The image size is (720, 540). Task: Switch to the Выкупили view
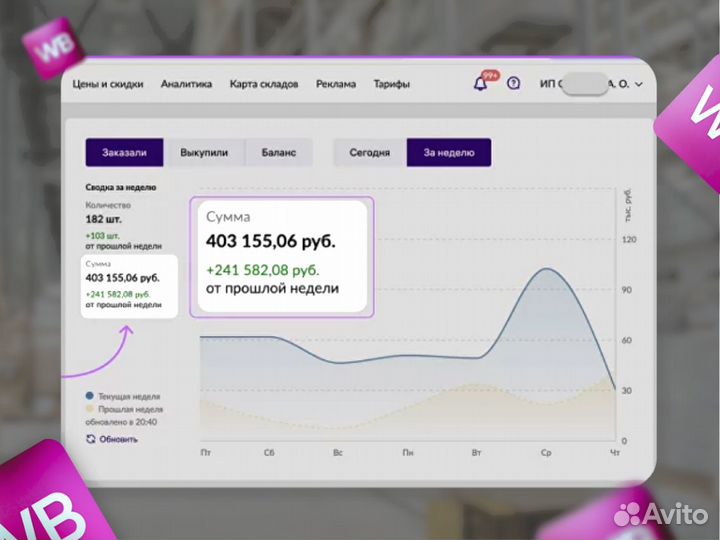coord(204,153)
